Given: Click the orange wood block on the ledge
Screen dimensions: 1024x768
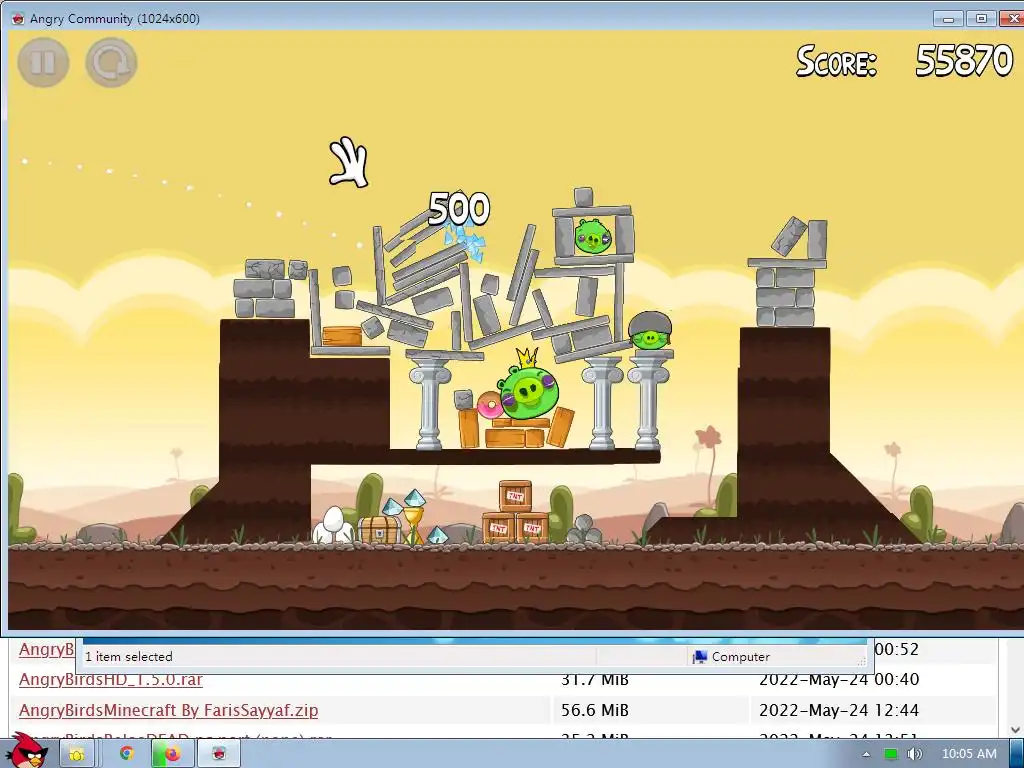Looking at the screenshot, I should (342, 336).
